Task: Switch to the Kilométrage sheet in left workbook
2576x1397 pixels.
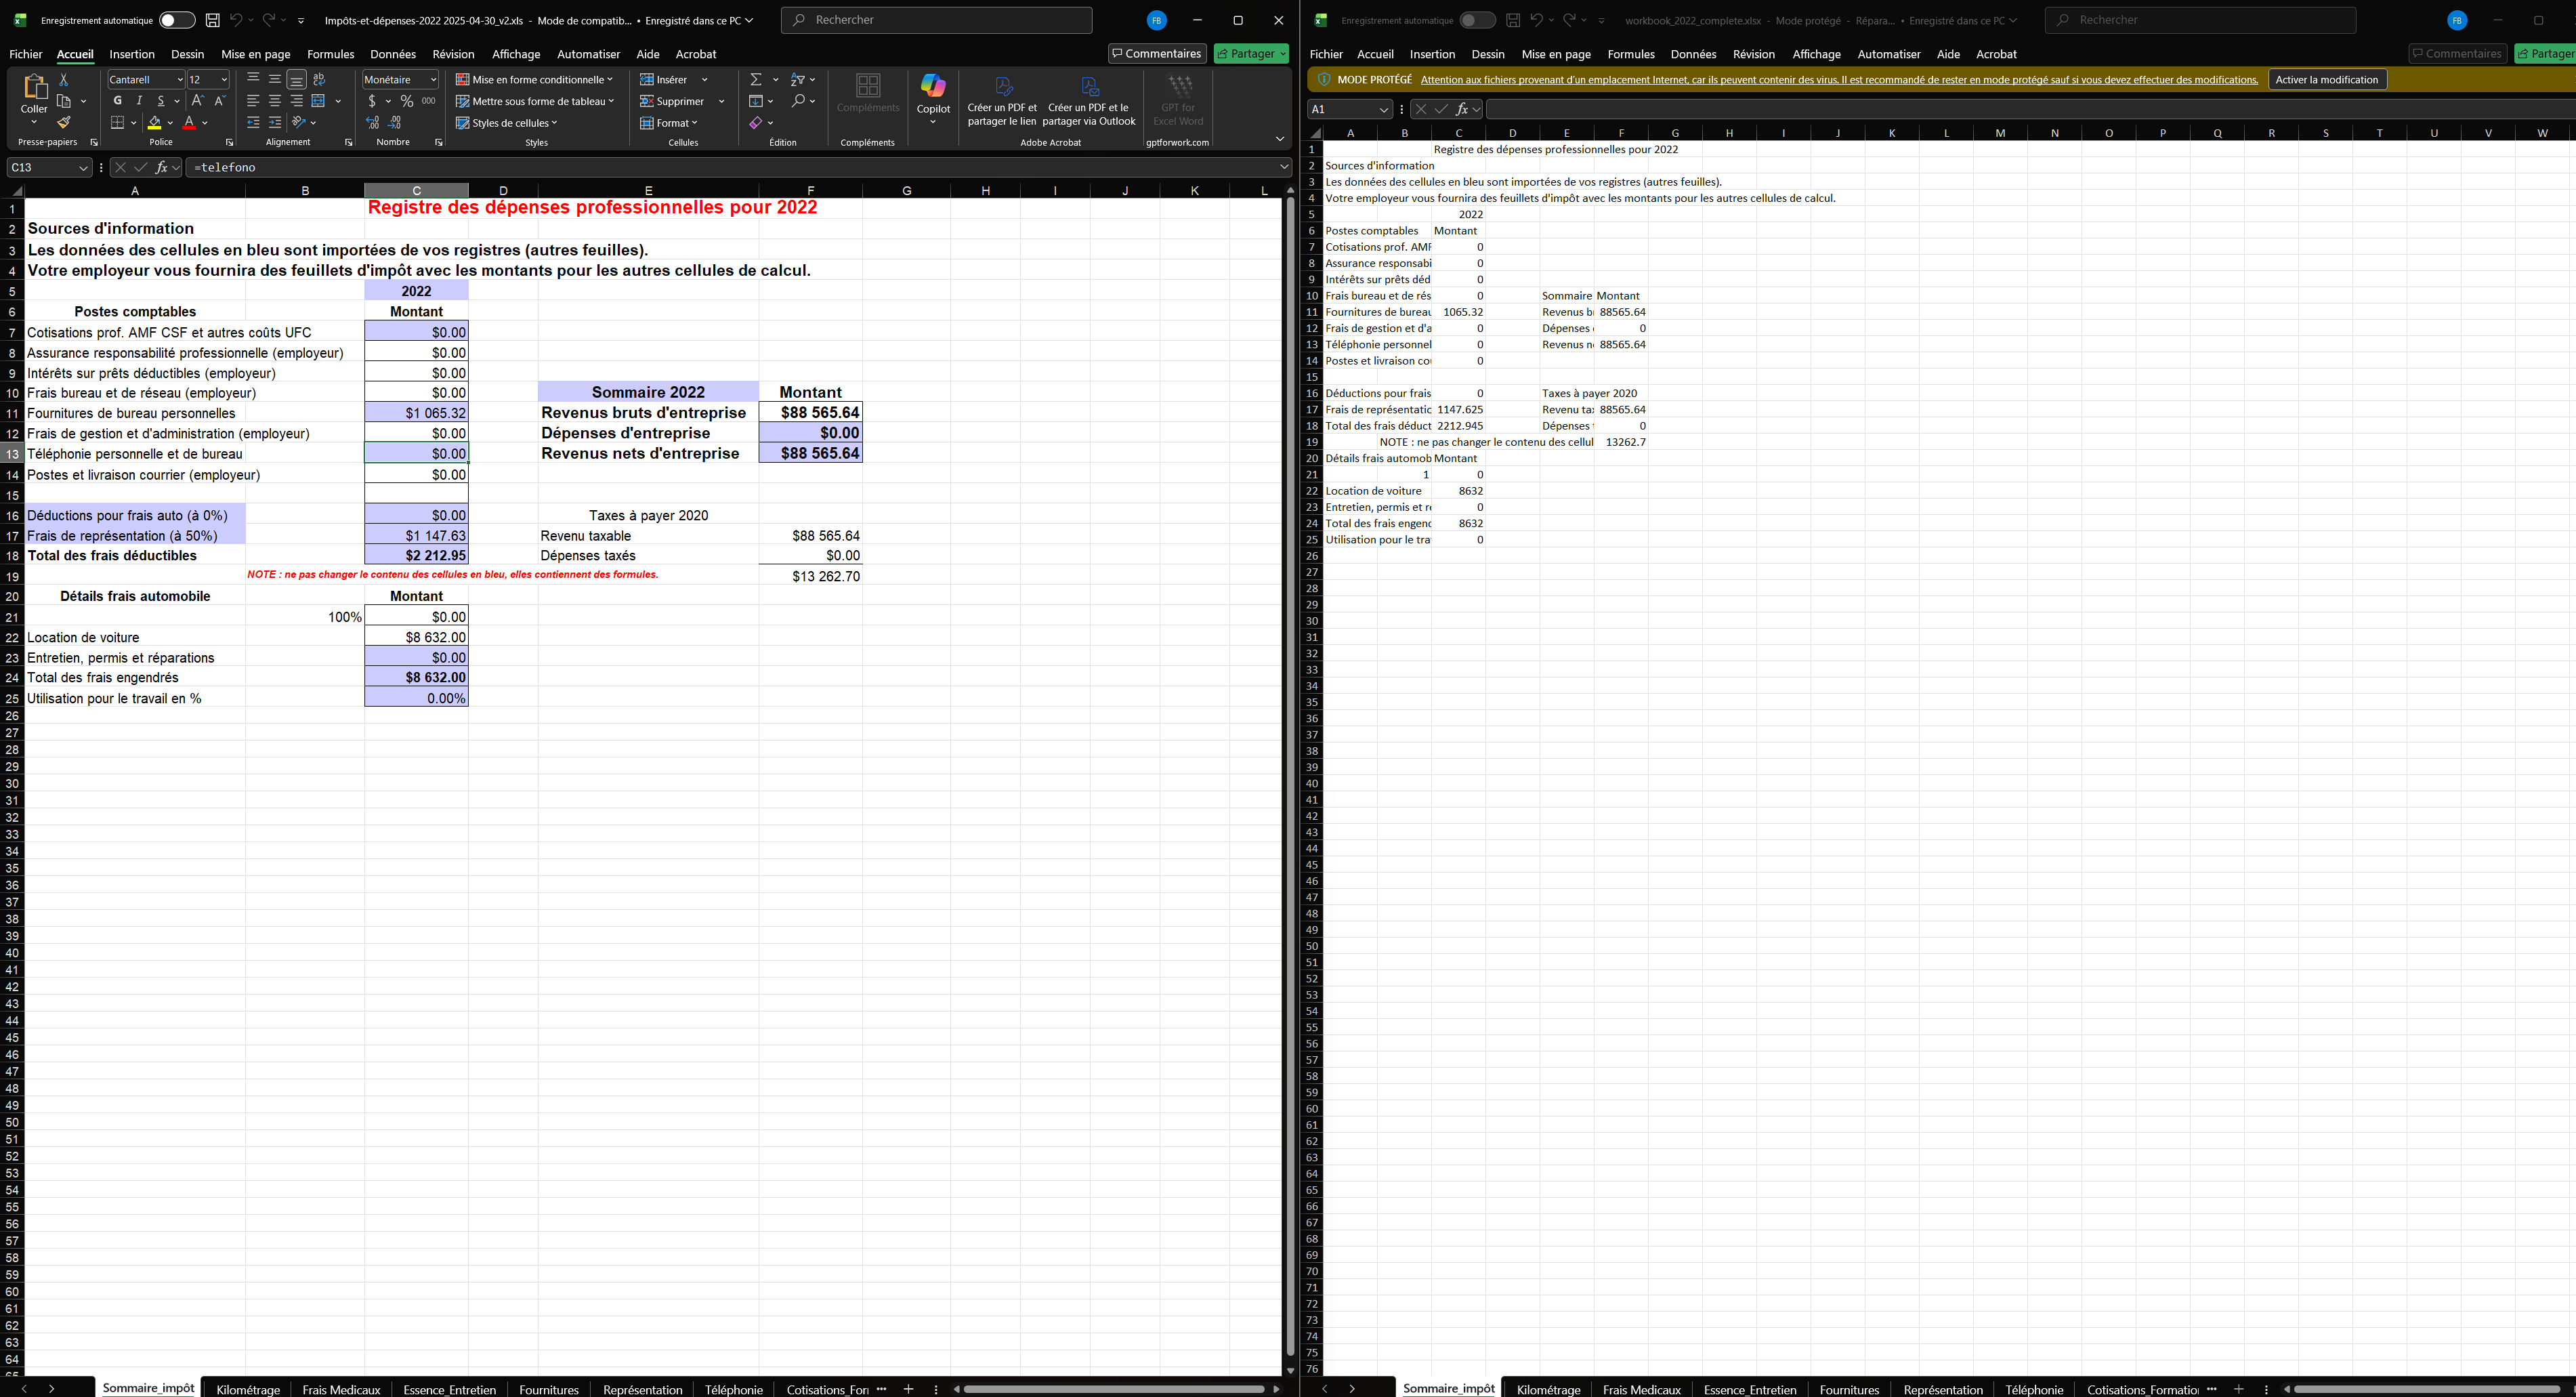Action: pyautogui.click(x=248, y=1389)
